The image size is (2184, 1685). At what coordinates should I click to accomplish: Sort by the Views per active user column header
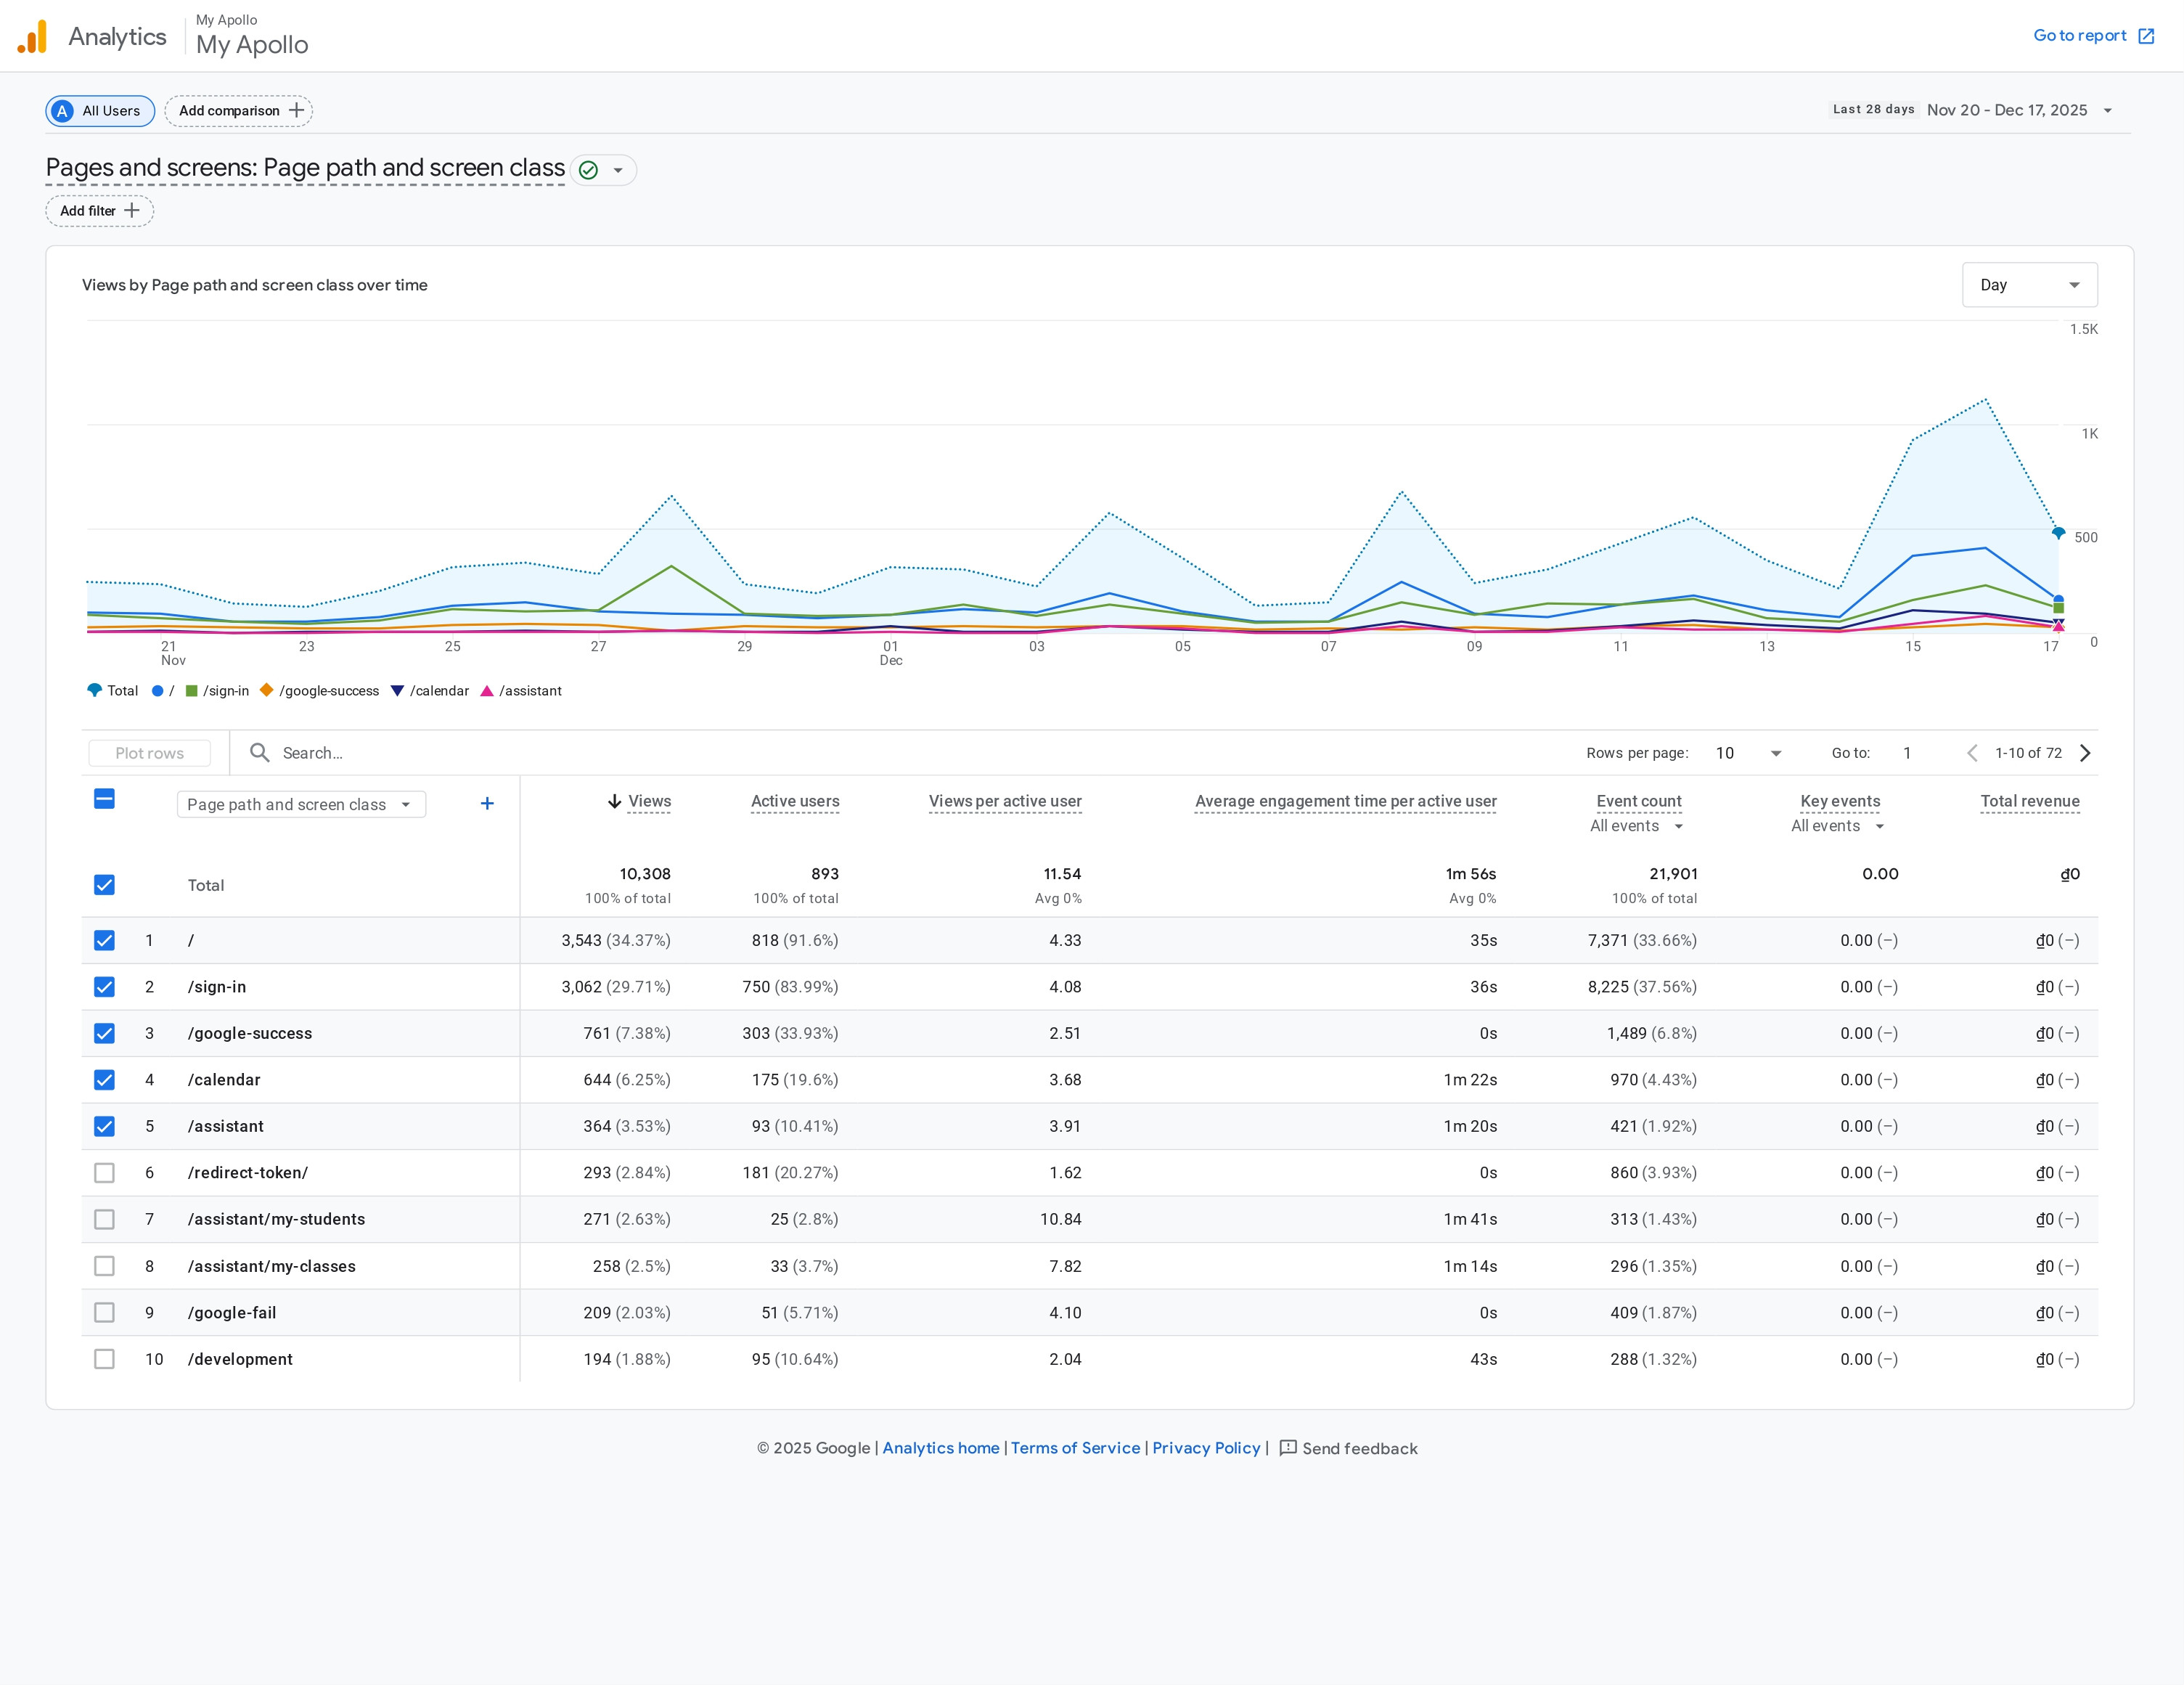(1005, 801)
